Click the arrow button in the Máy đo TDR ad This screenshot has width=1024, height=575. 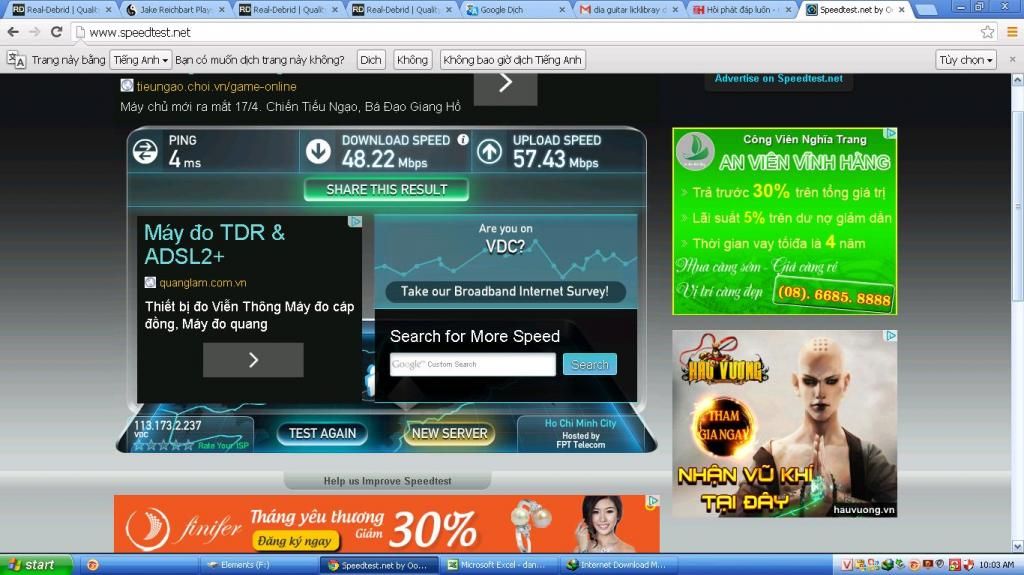(253, 359)
